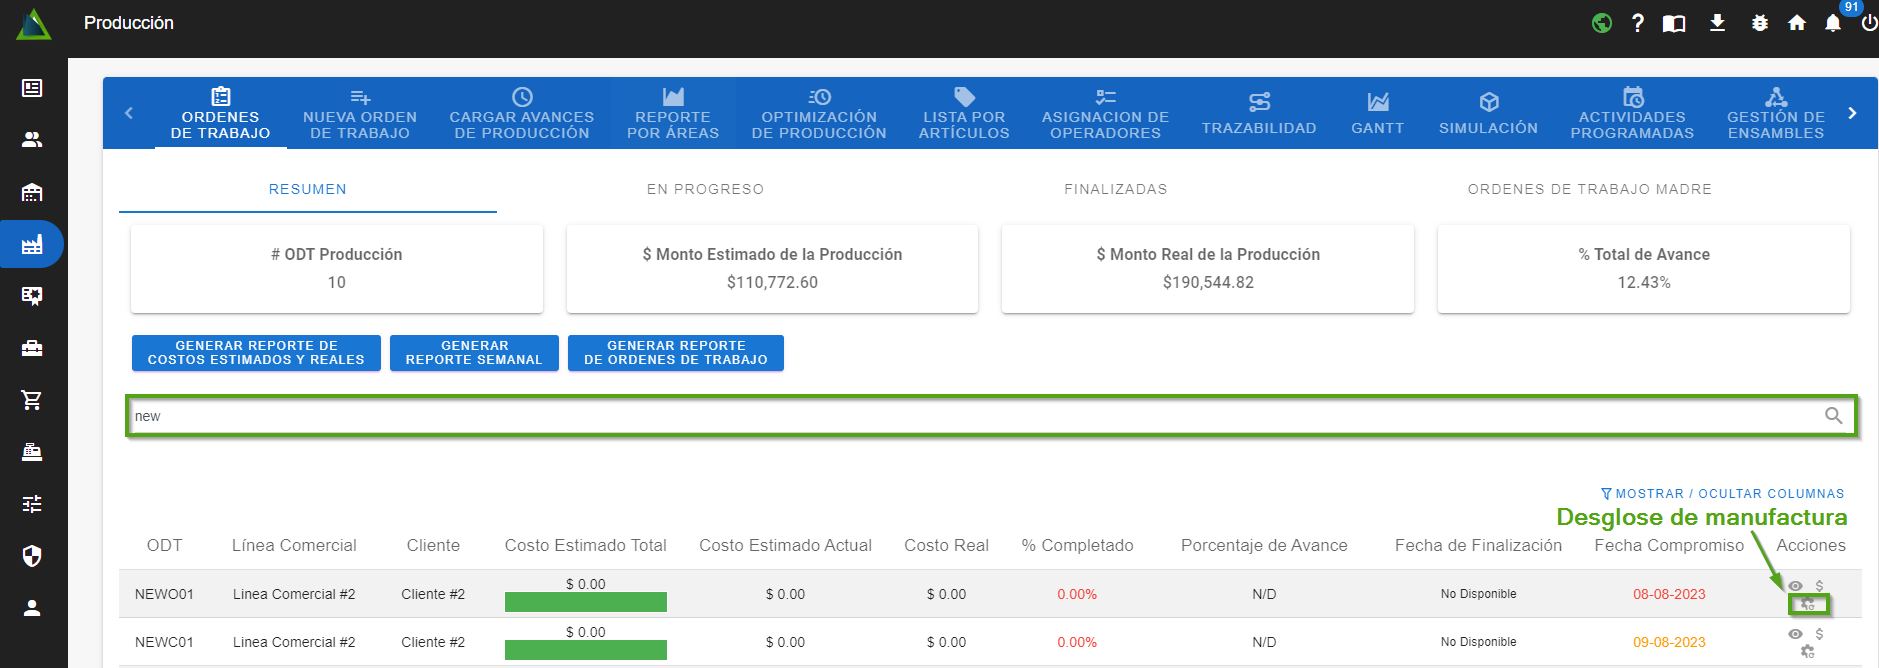Open manufacturing breakdown gears for NEWO01
Image resolution: width=1879 pixels, height=668 pixels.
pos(1807,604)
